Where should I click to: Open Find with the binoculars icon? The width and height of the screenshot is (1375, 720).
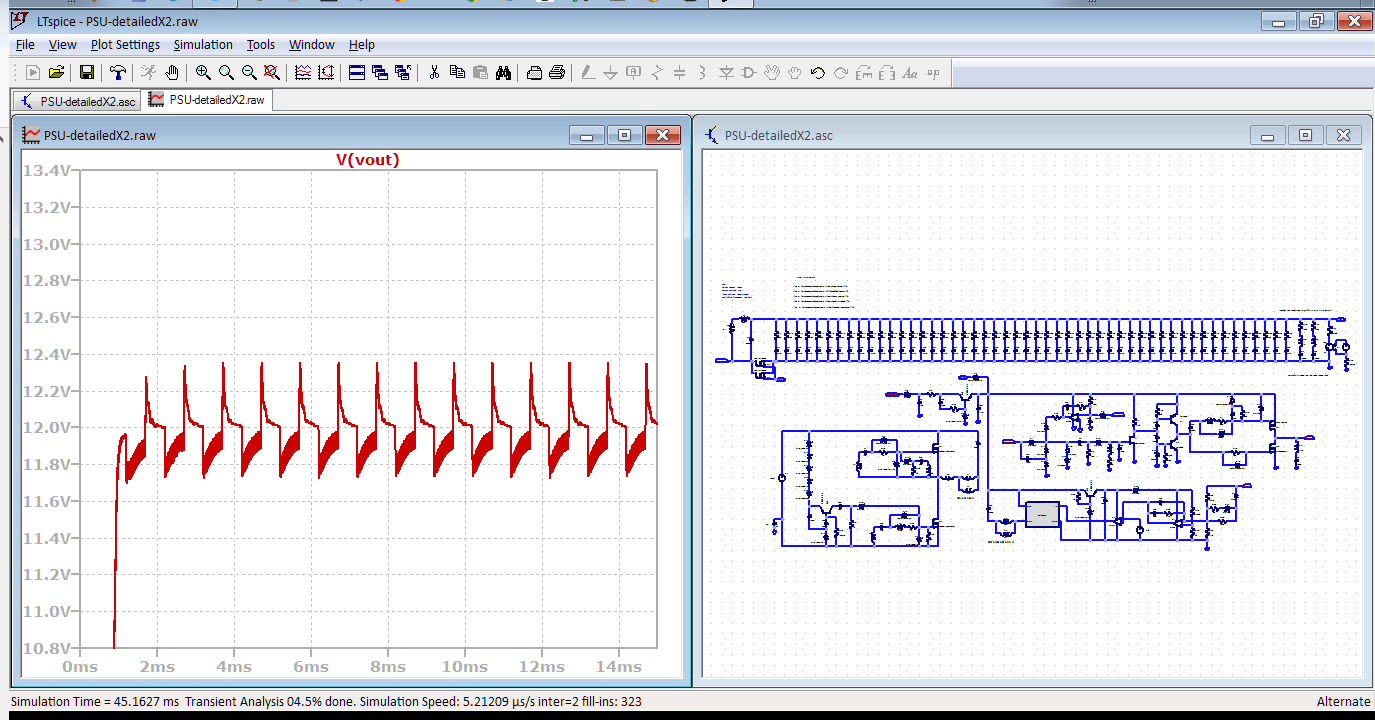503,72
